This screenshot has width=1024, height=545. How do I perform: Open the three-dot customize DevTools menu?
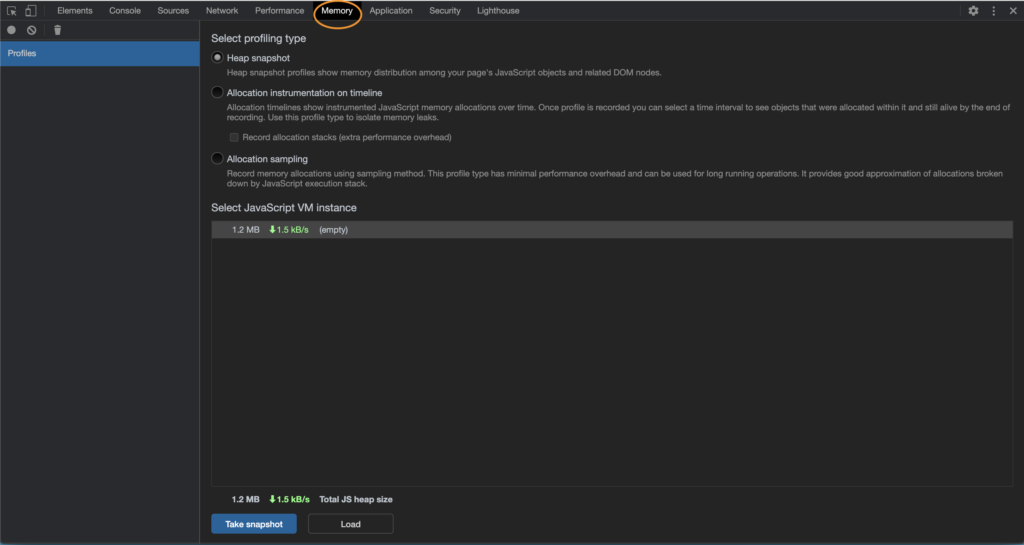993,11
